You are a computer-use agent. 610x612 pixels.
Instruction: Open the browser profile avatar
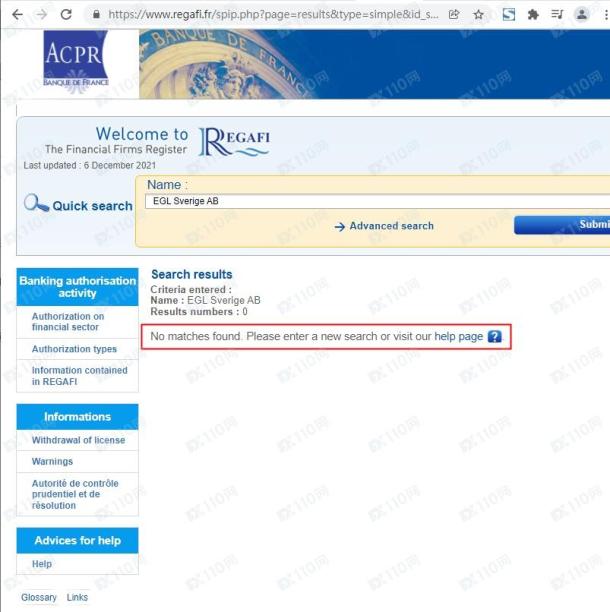point(582,15)
